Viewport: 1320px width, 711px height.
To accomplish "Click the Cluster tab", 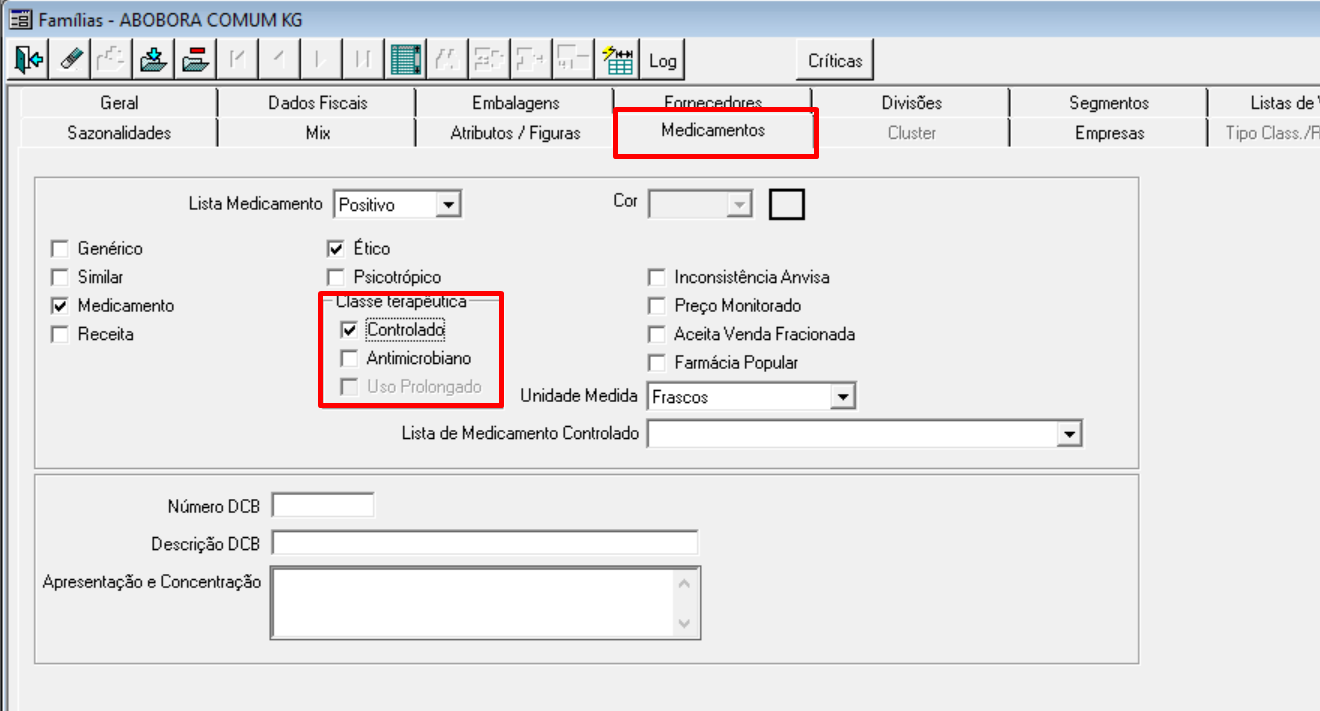I will click(x=911, y=133).
